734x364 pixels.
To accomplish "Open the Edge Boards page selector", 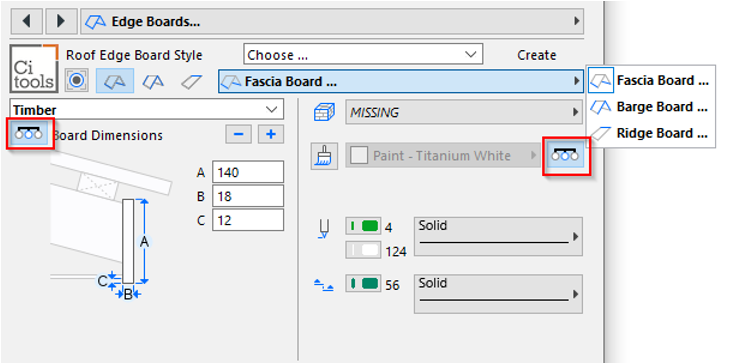I will click(332, 22).
